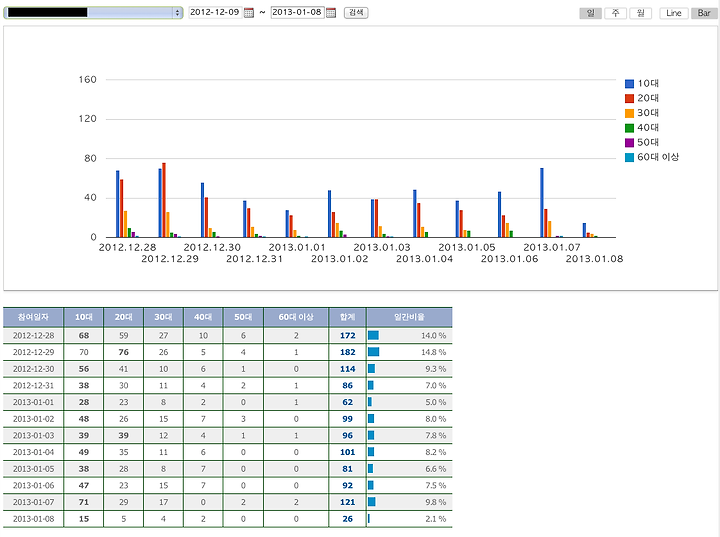Click the 9.8 % daily ratio bar
Viewport: 720px width, 537px height.
(372, 502)
